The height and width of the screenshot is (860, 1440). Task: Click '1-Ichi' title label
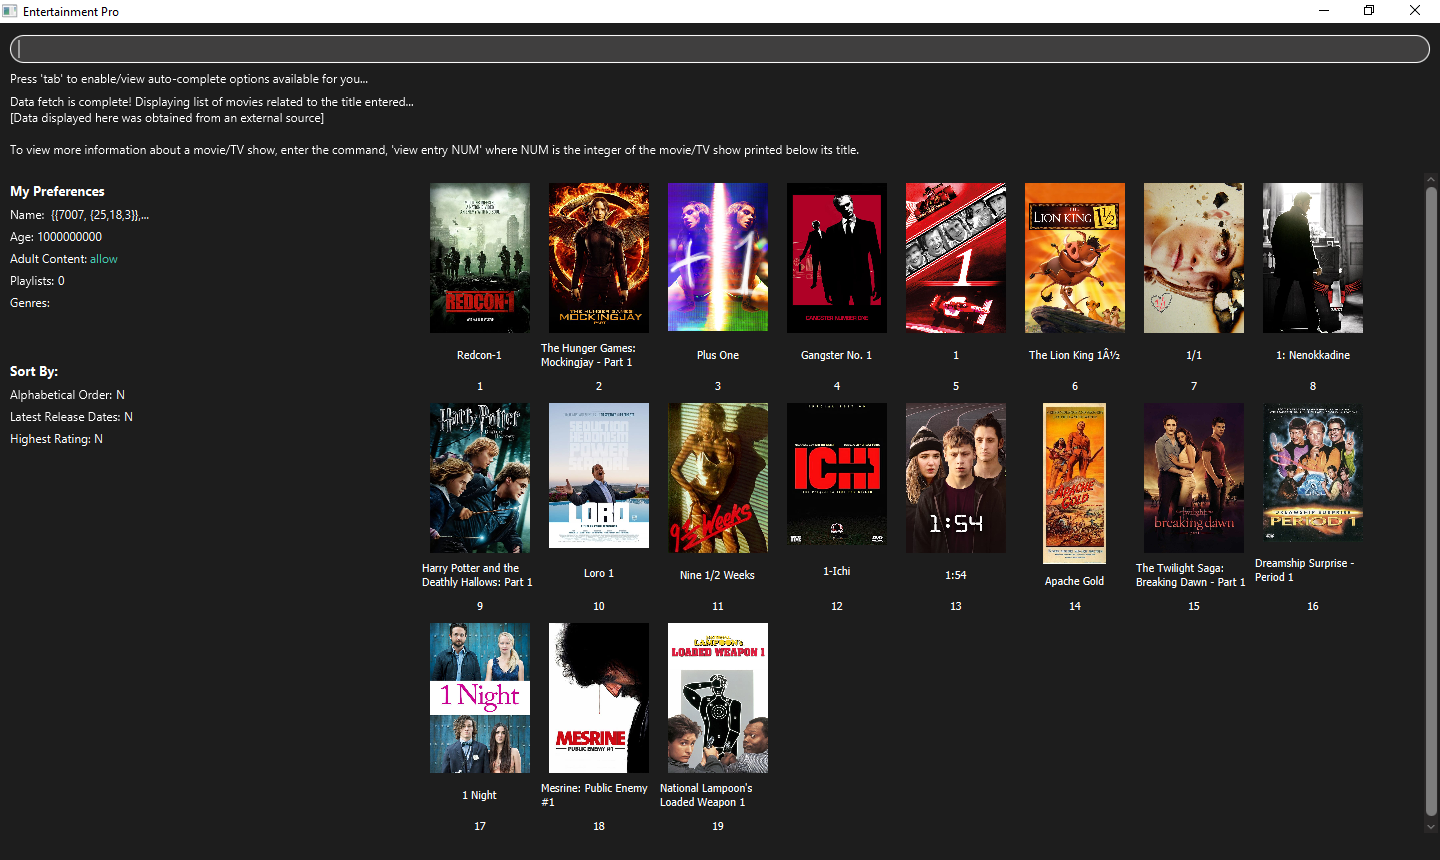tap(837, 571)
